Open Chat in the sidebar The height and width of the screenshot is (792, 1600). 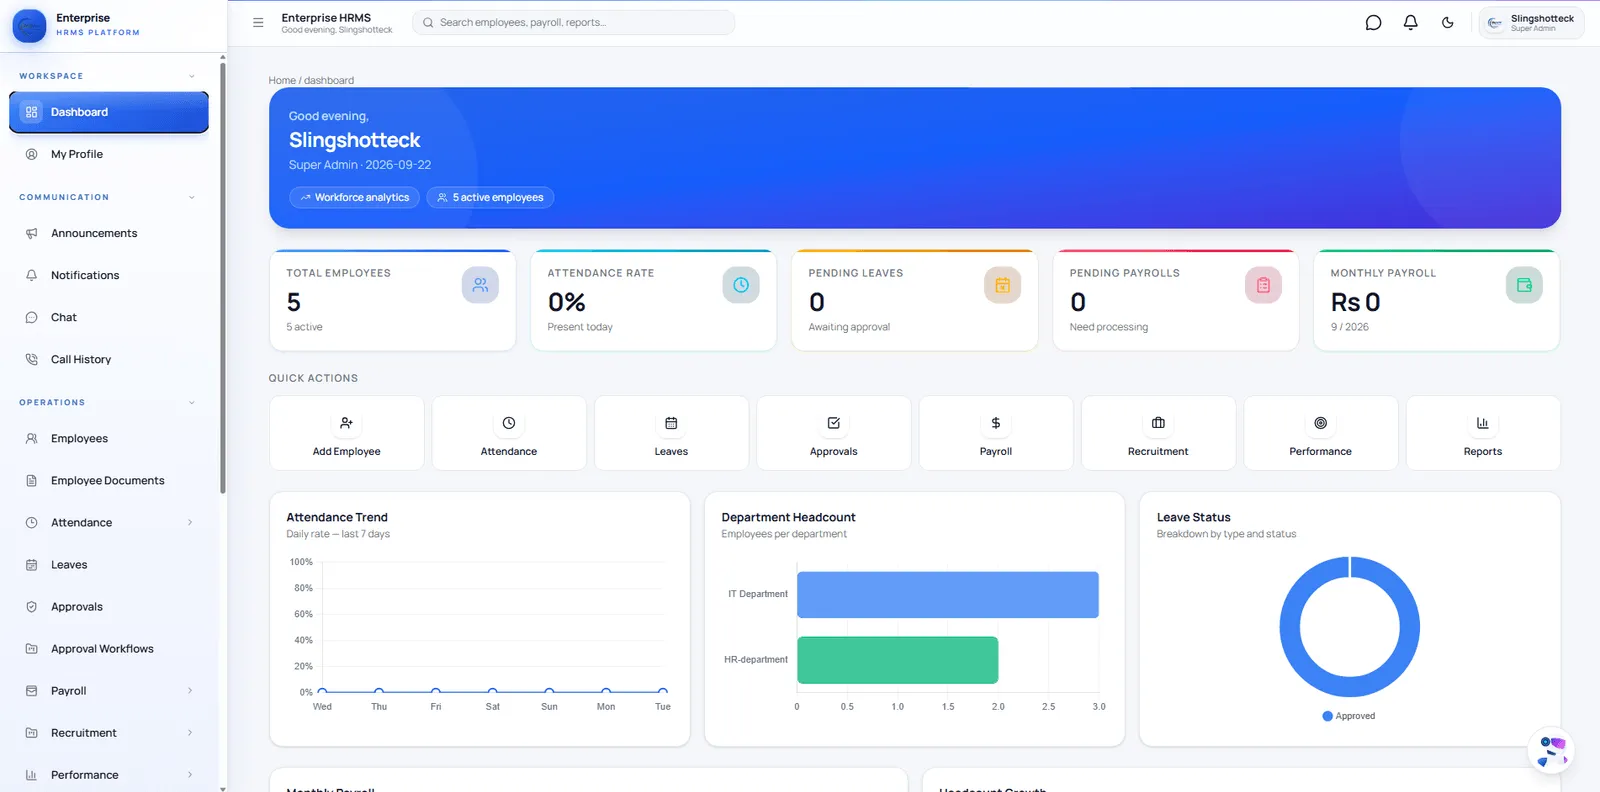pyautogui.click(x=109, y=317)
